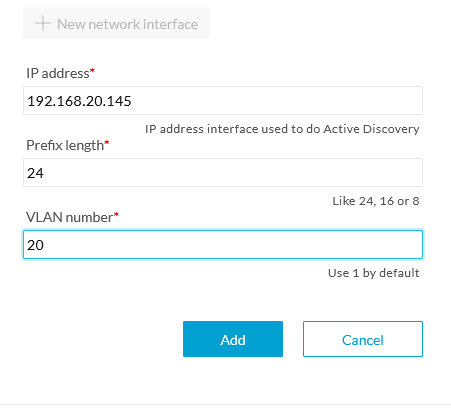Place cursor on the value 24
The width and height of the screenshot is (451, 408).
(x=35, y=173)
